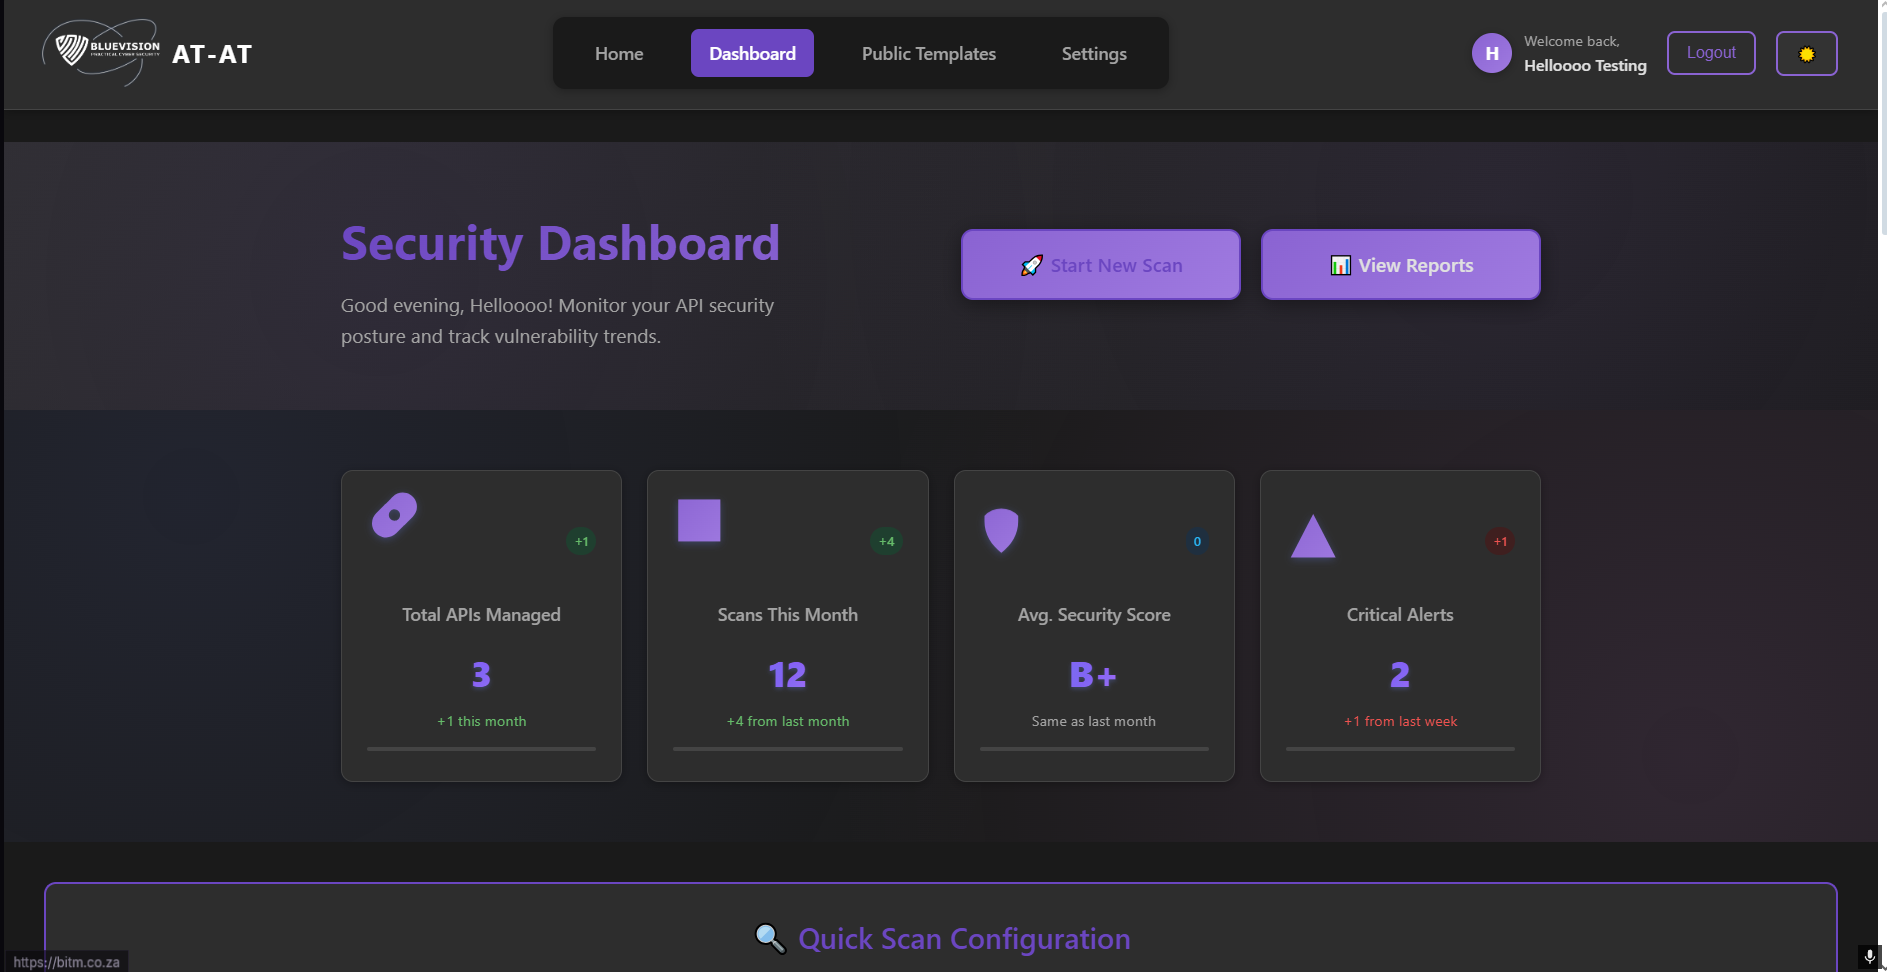
Task: Click 'Same as last month' text
Action: click(x=1094, y=721)
